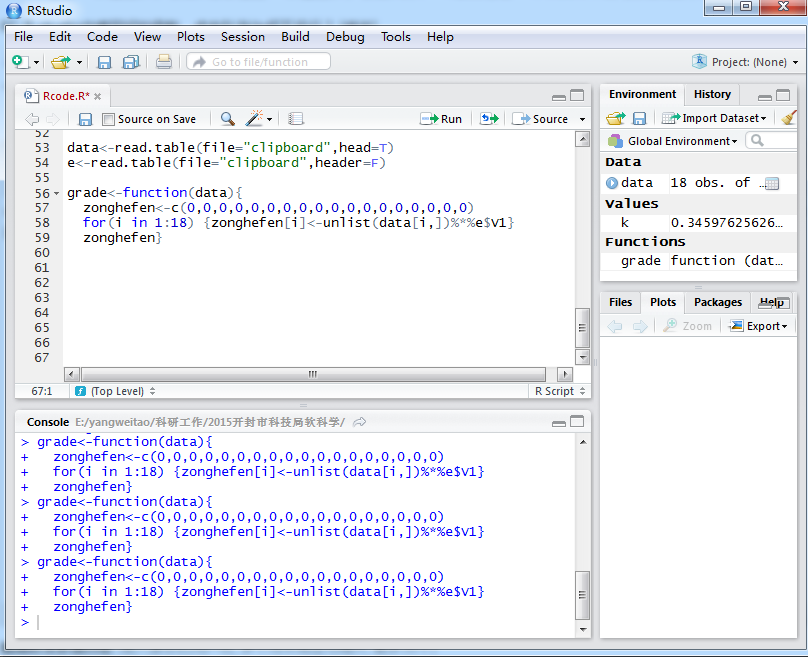Open the Session menu
The height and width of the screenshot is (658, 808).
(x=242, y=37)
